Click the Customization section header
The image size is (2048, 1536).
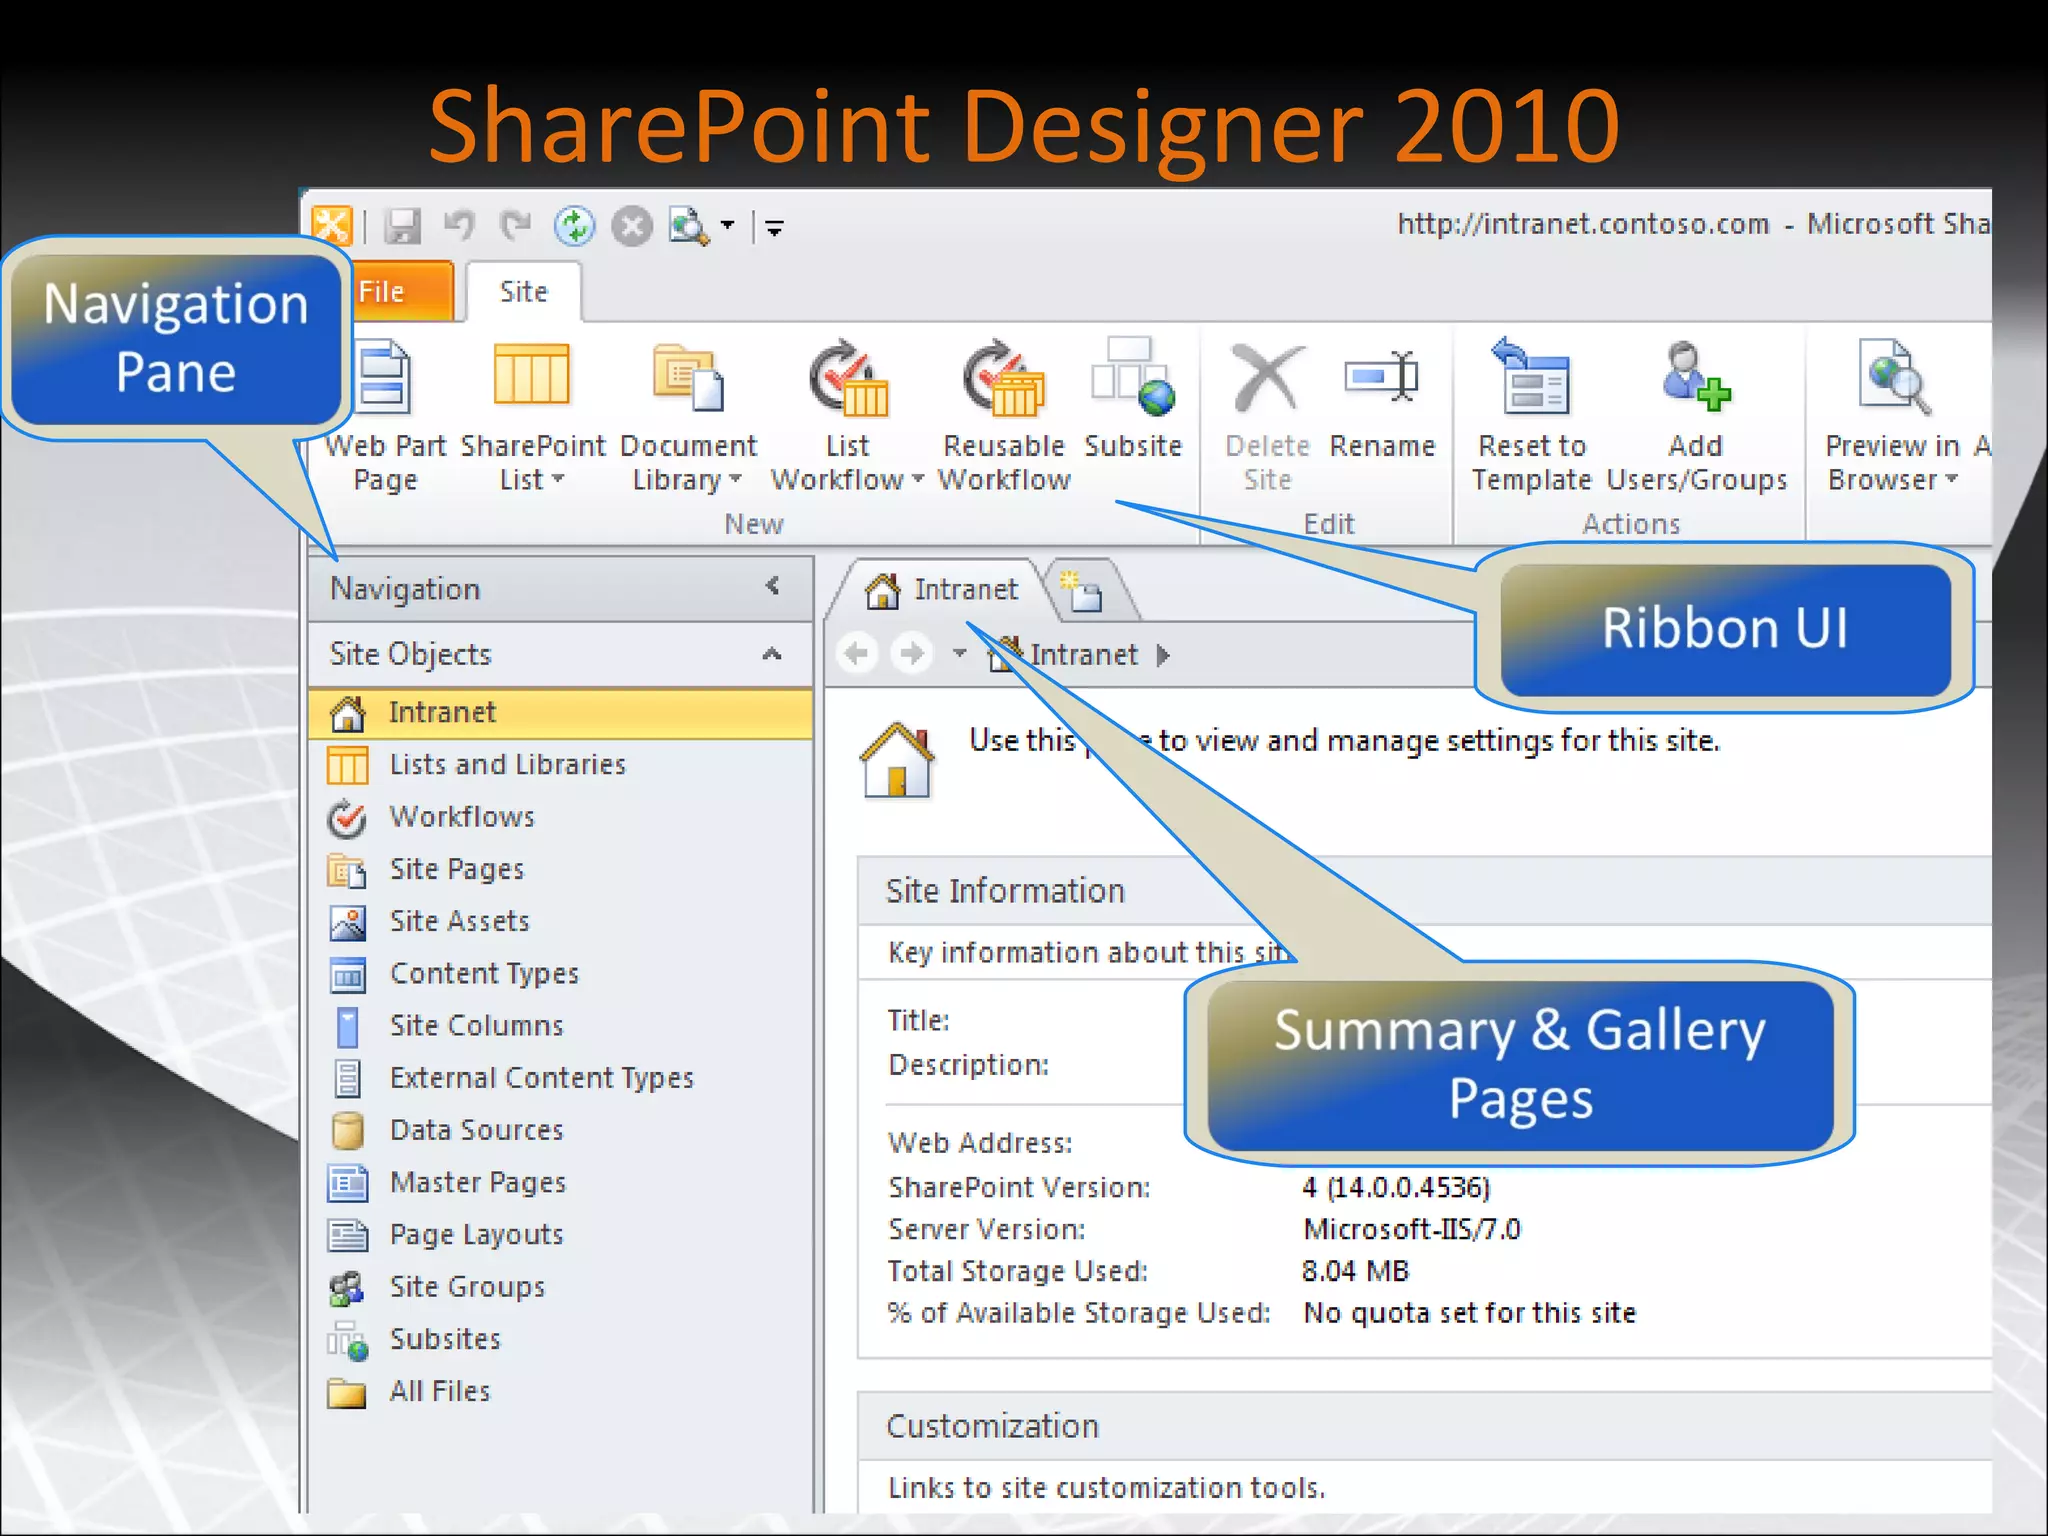992,1426
